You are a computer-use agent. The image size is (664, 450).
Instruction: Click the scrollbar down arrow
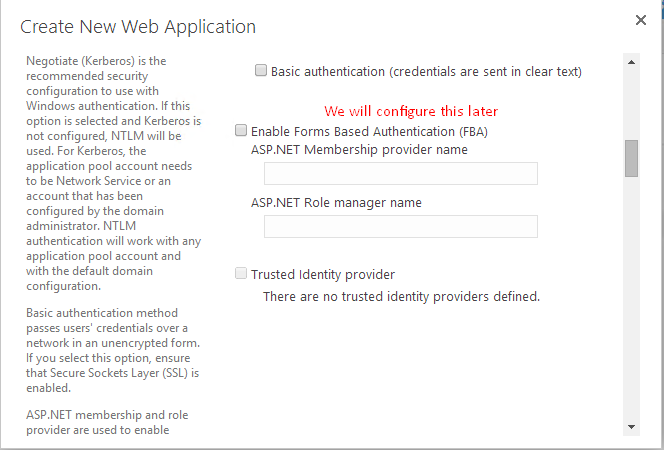tap(631, 427)
